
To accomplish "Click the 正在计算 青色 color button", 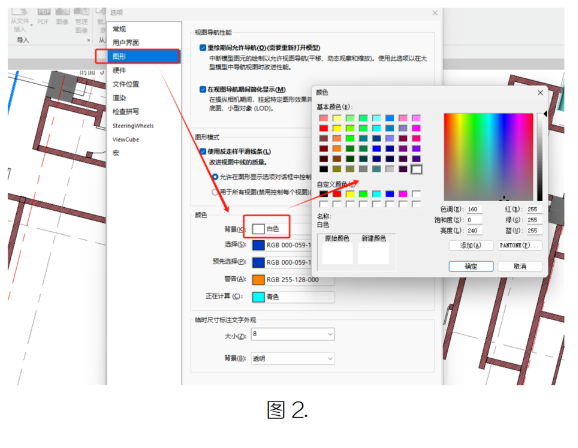I will coord(293,297).
